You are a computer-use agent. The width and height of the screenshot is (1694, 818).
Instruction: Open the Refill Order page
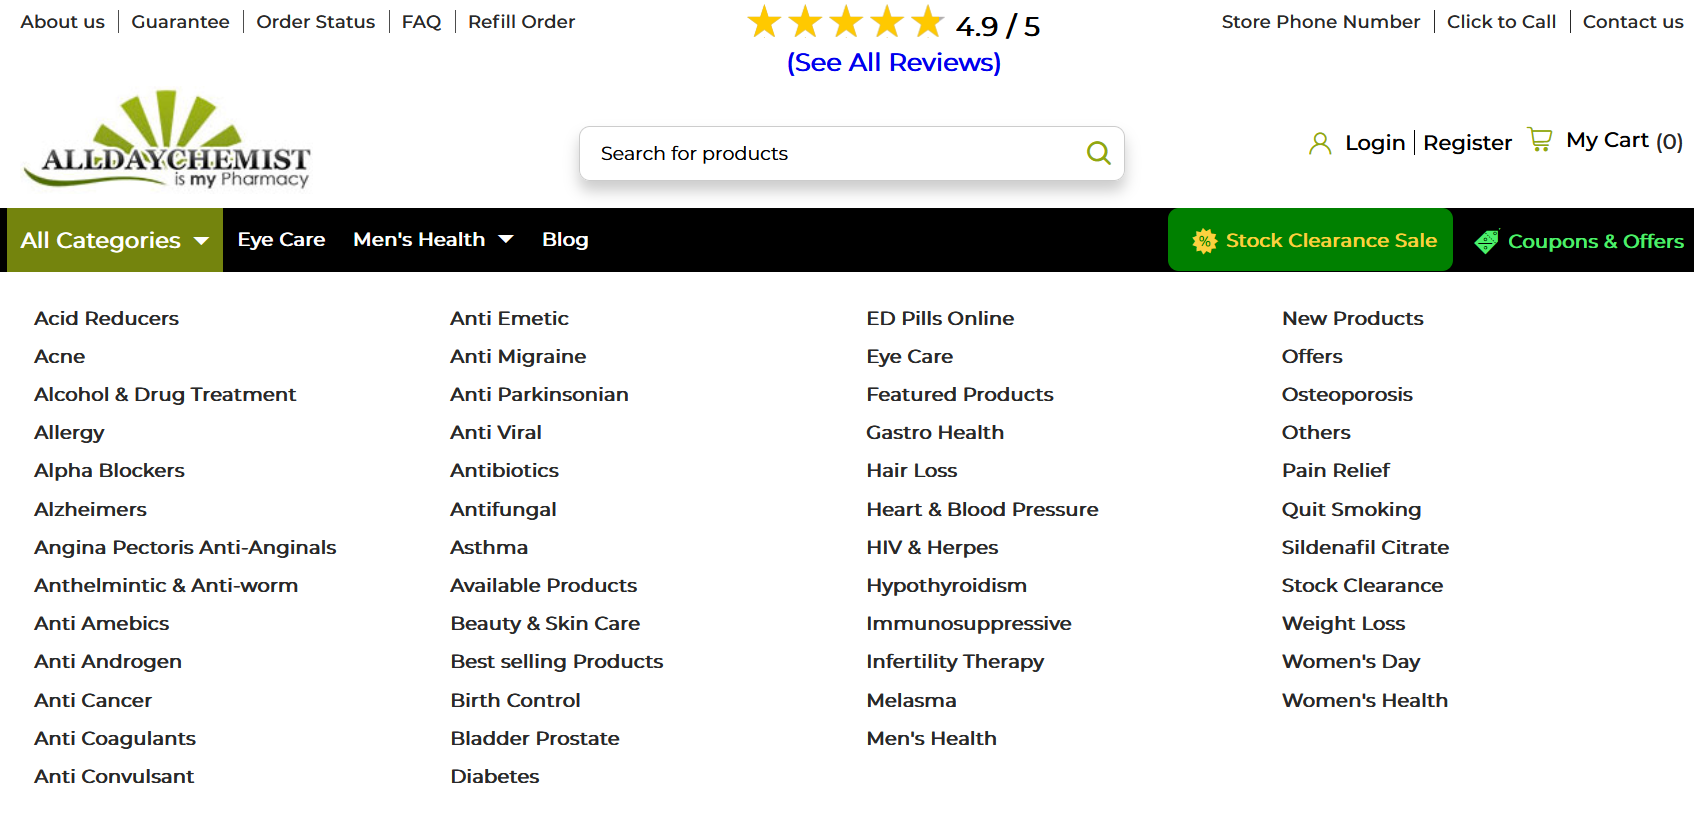tap(521, 21)
